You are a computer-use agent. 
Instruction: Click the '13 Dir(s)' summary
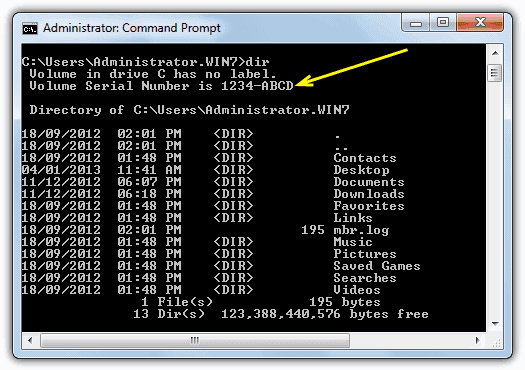click(169, 314)
